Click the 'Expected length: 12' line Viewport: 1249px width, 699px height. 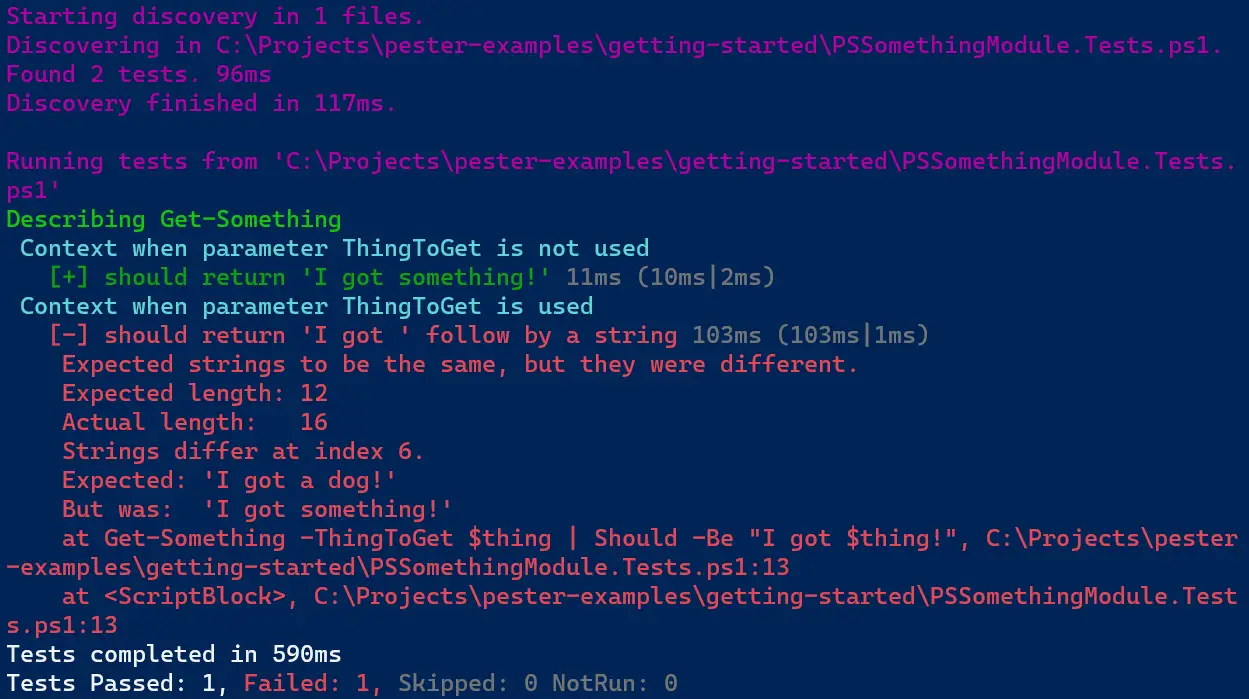click(x=194, y=393)
